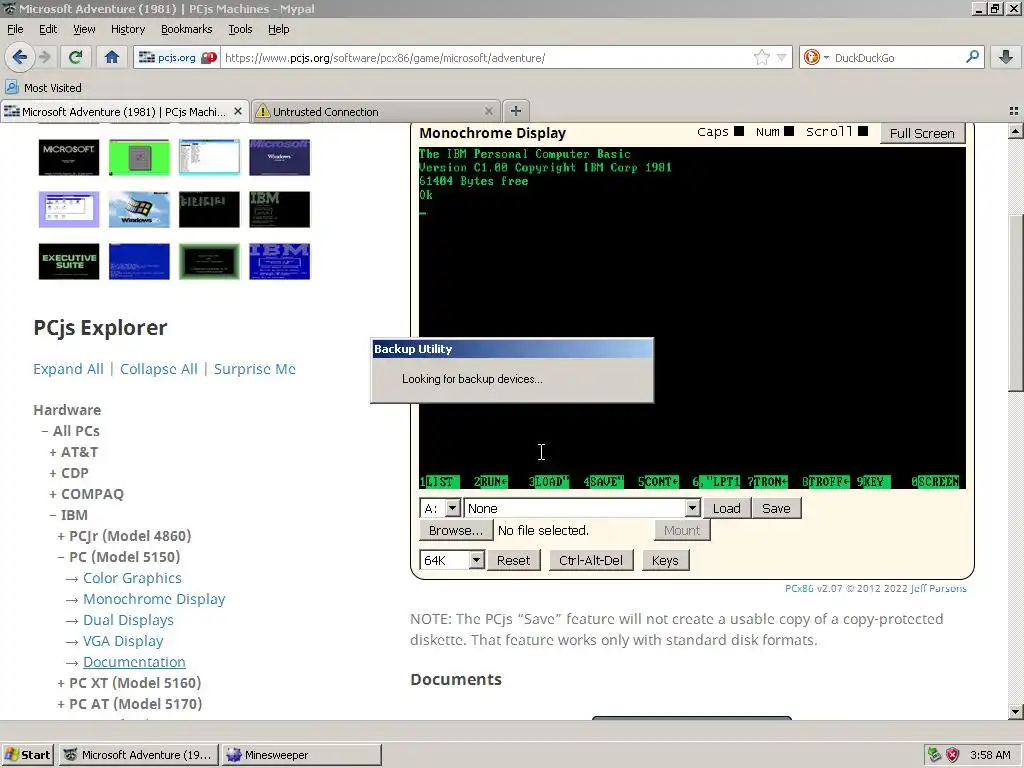Click the pcjs.org site identity icon
Screen dimensions: 1024x768
[176, 57]
